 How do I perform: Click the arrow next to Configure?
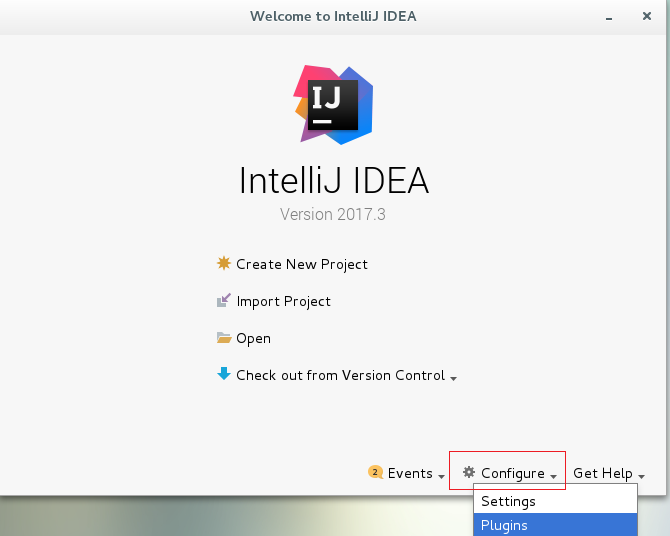pyautogui.click(x=553, y=476)
